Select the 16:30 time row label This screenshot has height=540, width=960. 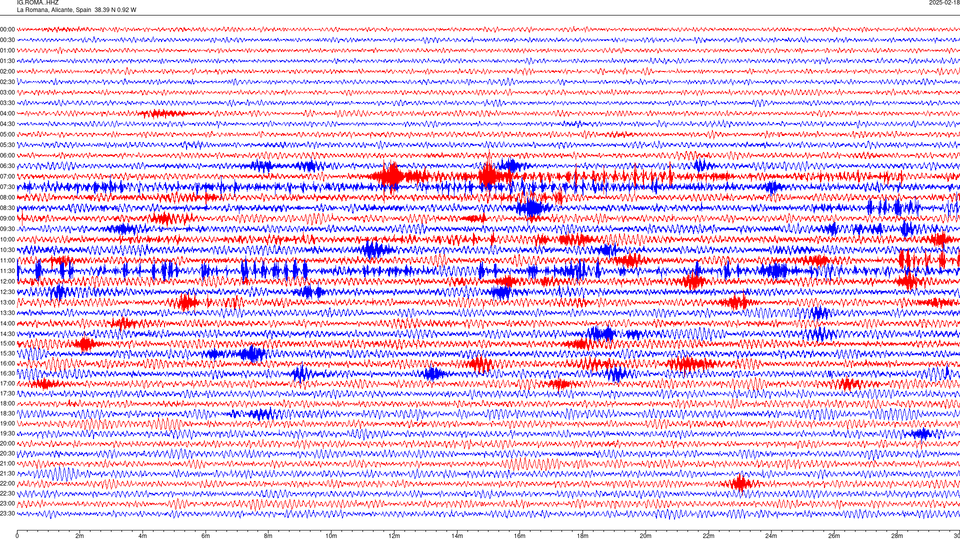(7, 373)
